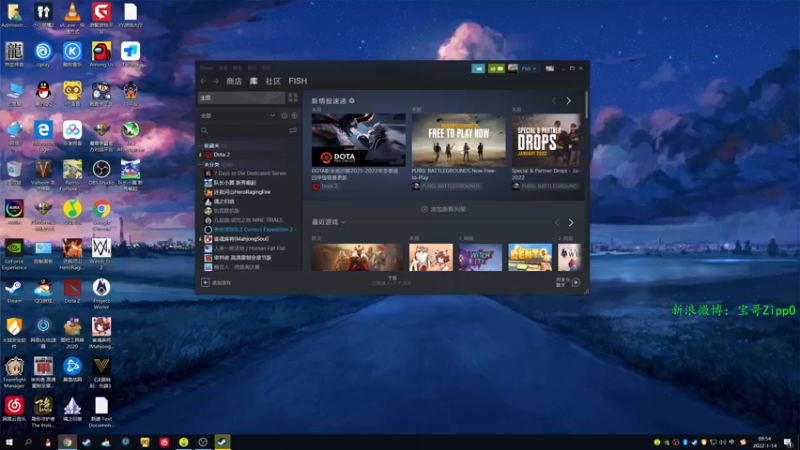800x450 pixels.
Task: Open the notification center in the system tray
Action: point(788,442)
